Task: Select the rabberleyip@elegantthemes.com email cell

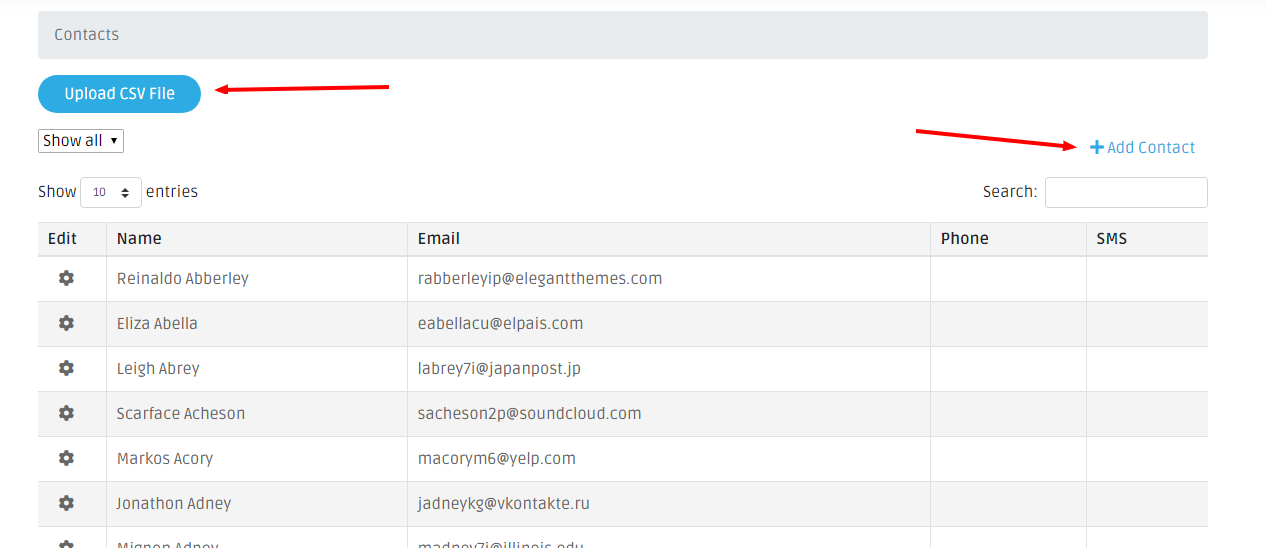Action: (540, 278)
